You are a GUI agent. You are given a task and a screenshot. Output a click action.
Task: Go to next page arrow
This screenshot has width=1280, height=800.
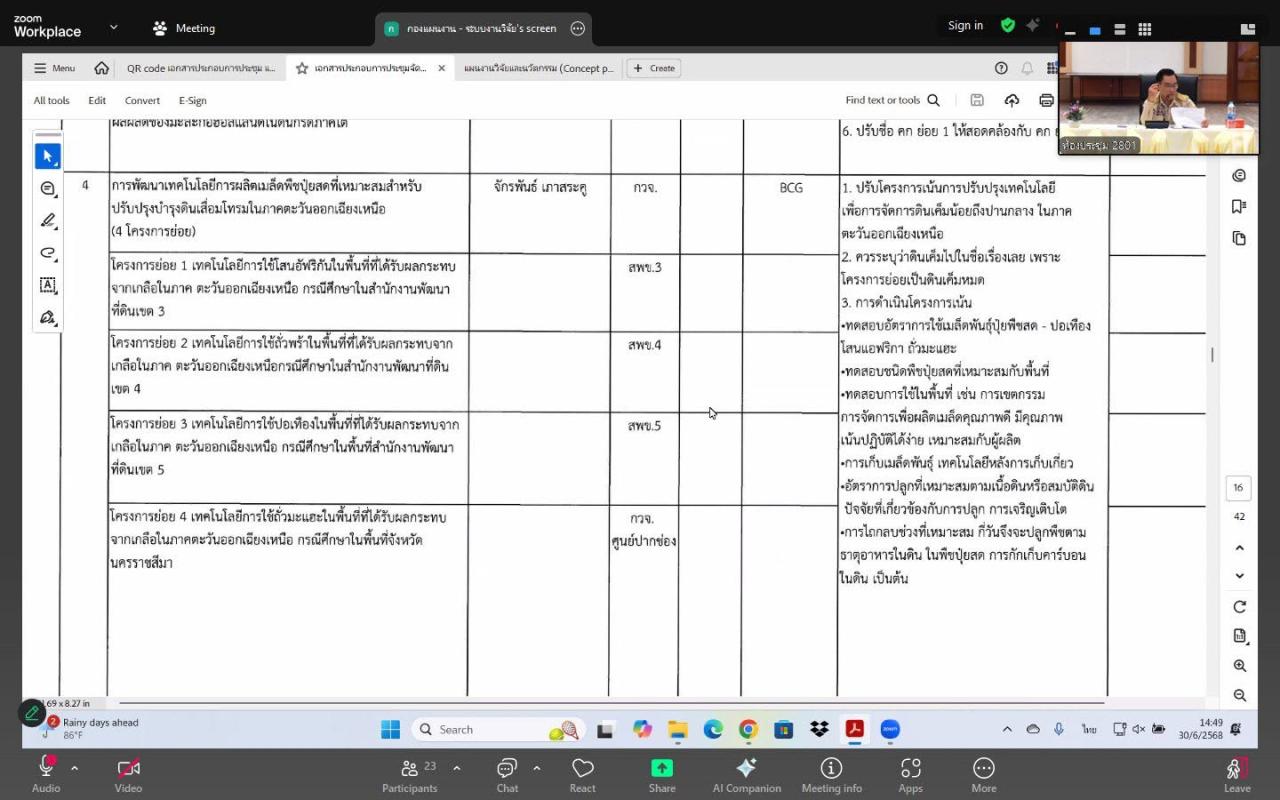tap(1239, 576)
